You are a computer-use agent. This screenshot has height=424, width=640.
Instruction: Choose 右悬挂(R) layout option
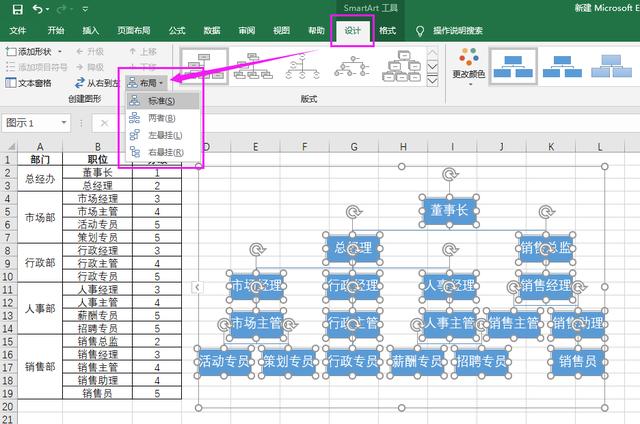[x=163, y=152]
